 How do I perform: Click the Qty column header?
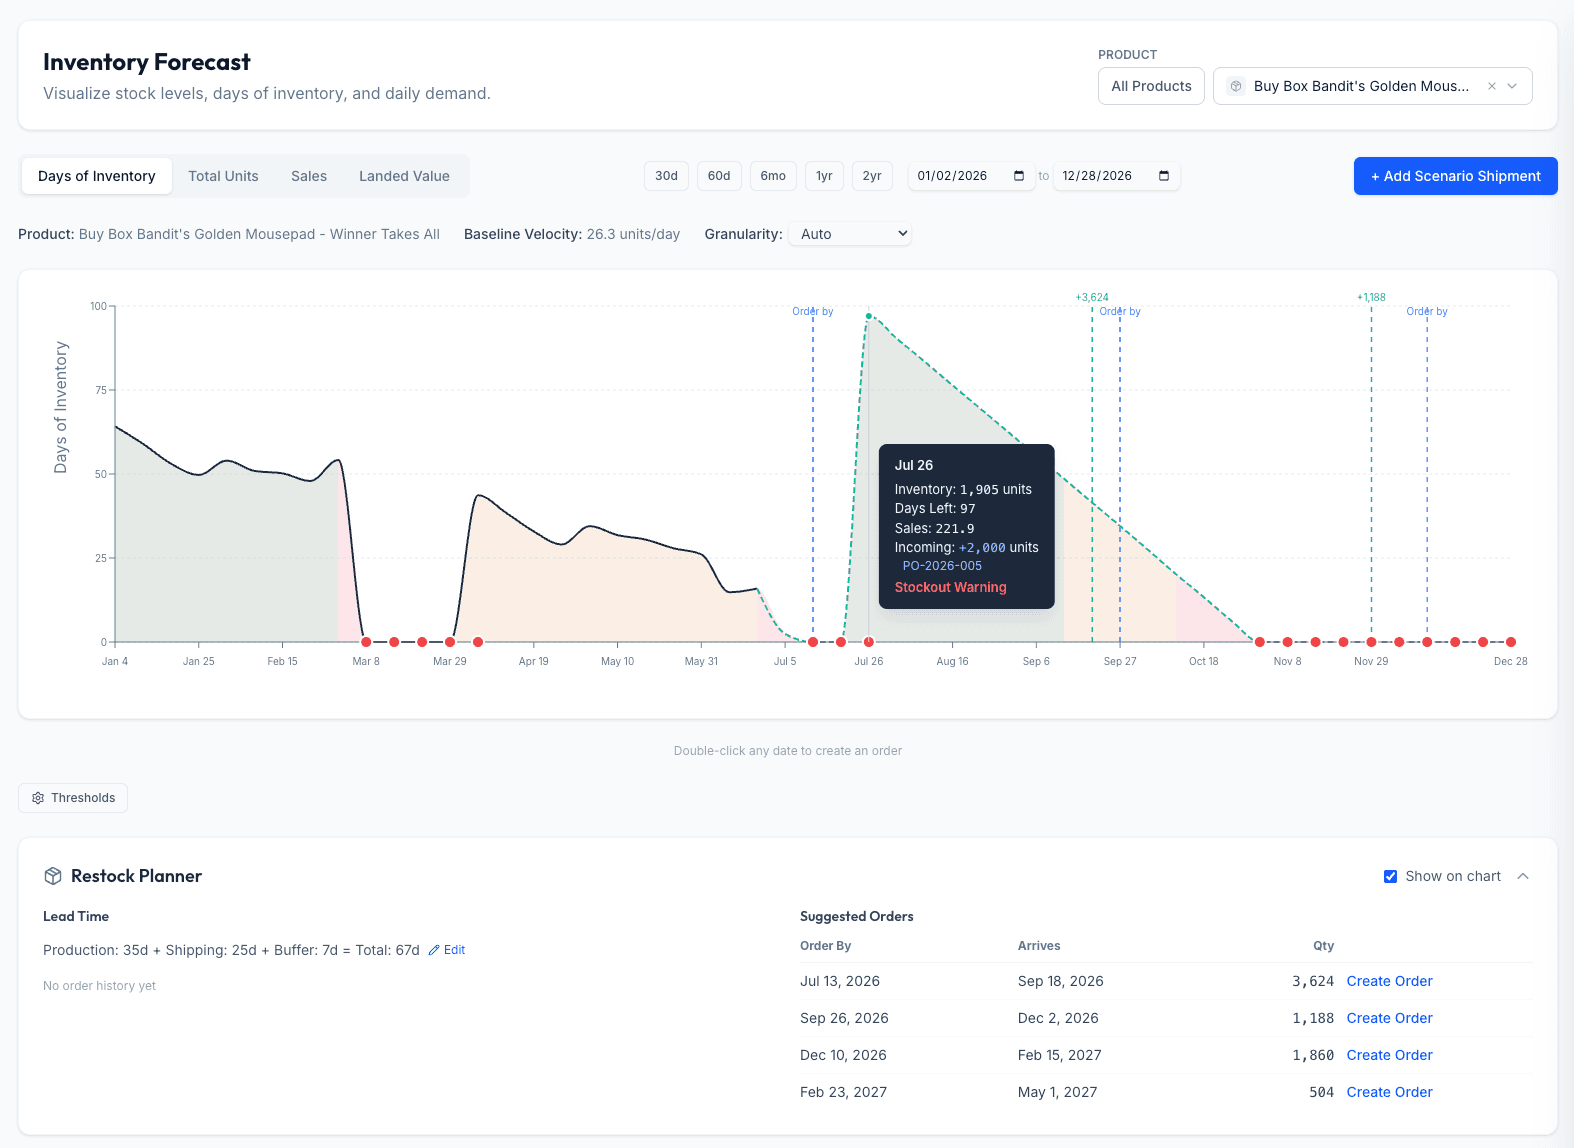pyautogui.click(x=1324, y=946)
